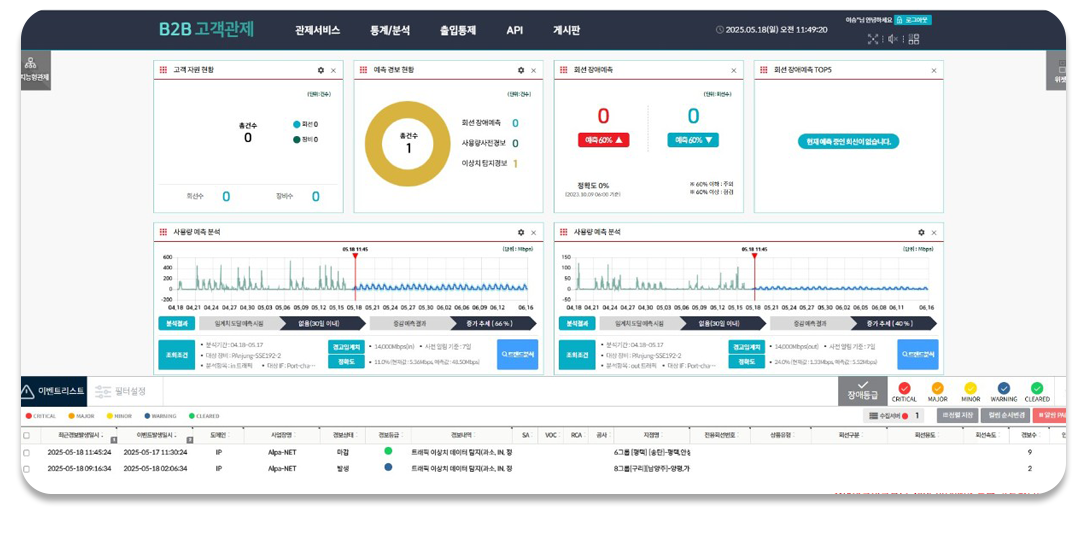Toggle the muted speaker icon in header

click(x=893, y=39)
